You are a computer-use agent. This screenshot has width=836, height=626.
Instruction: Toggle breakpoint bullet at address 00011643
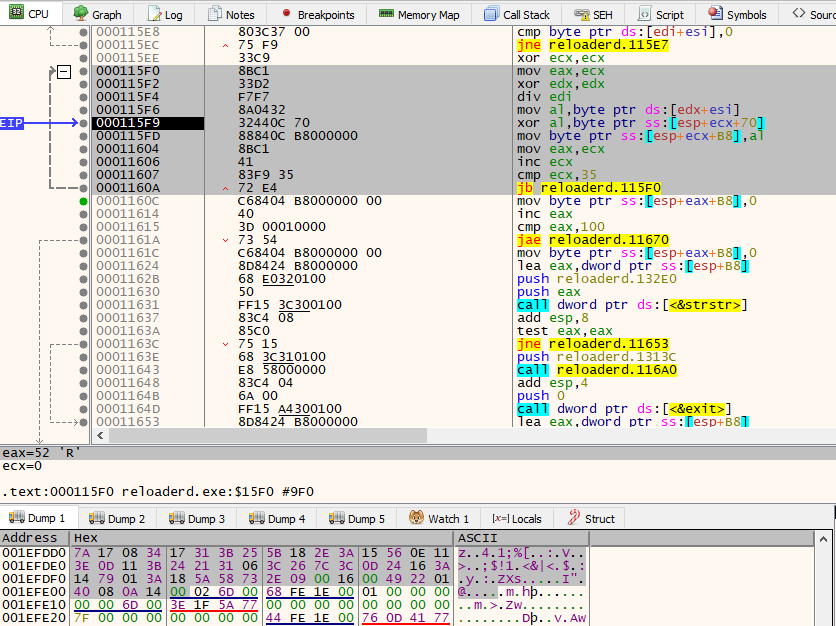[x=83, y=370]
